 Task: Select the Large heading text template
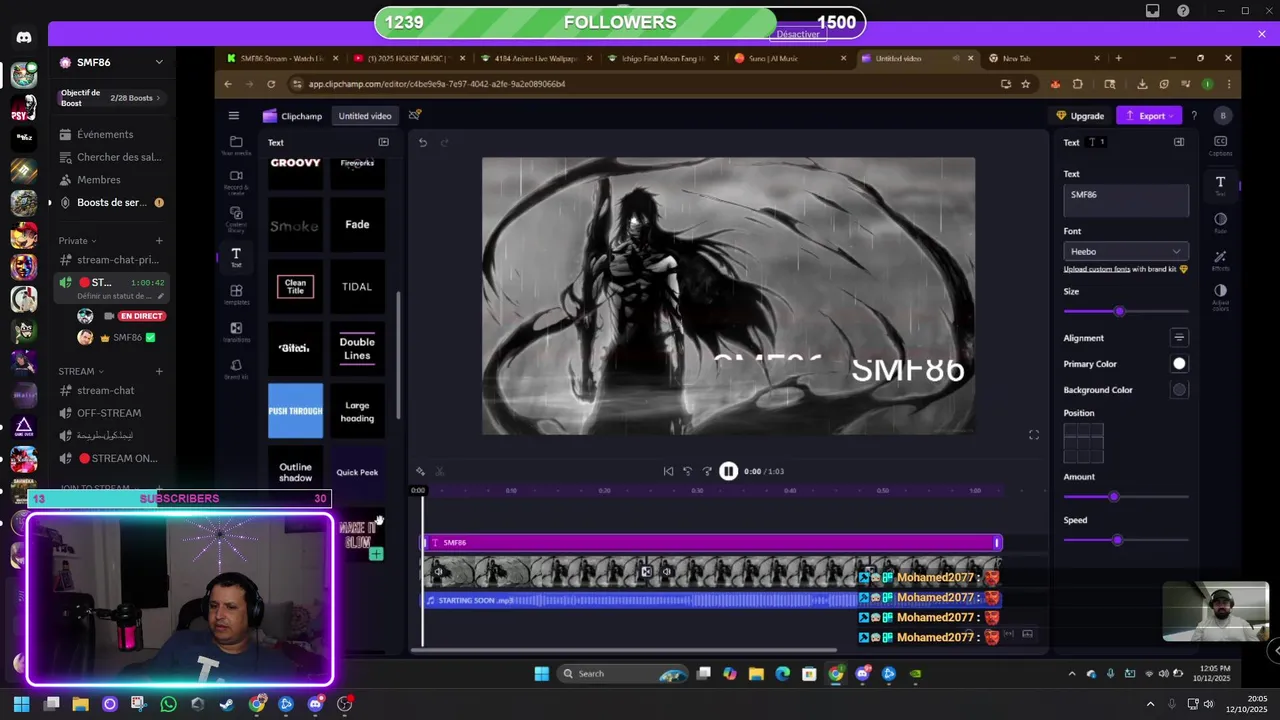click(x=357, y=411)
